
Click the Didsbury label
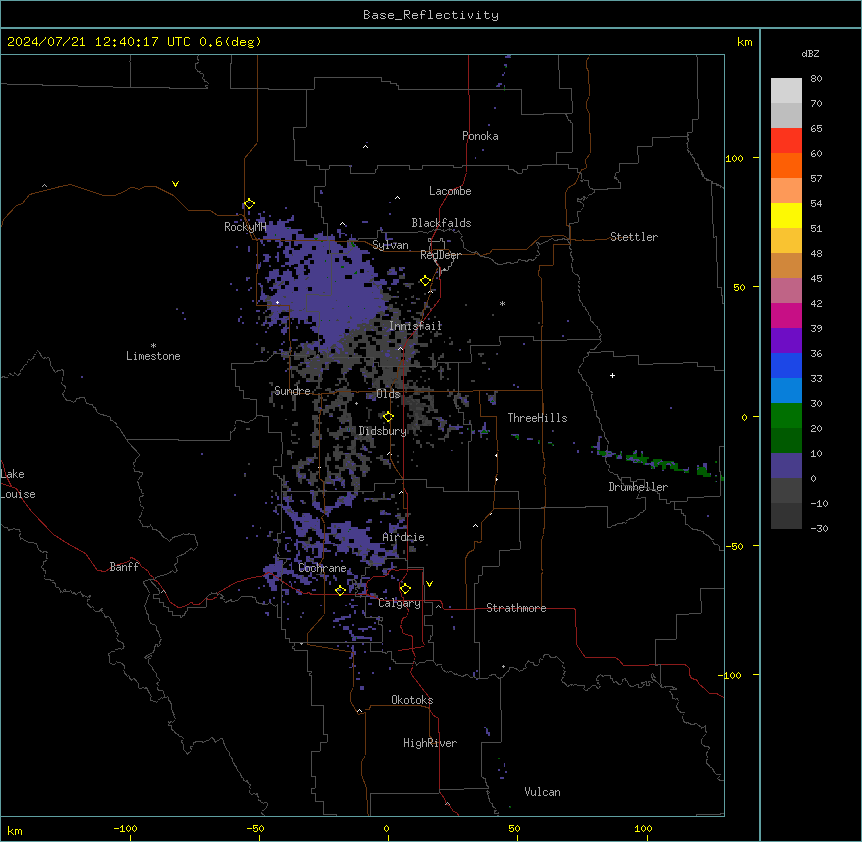click(383, 431)
